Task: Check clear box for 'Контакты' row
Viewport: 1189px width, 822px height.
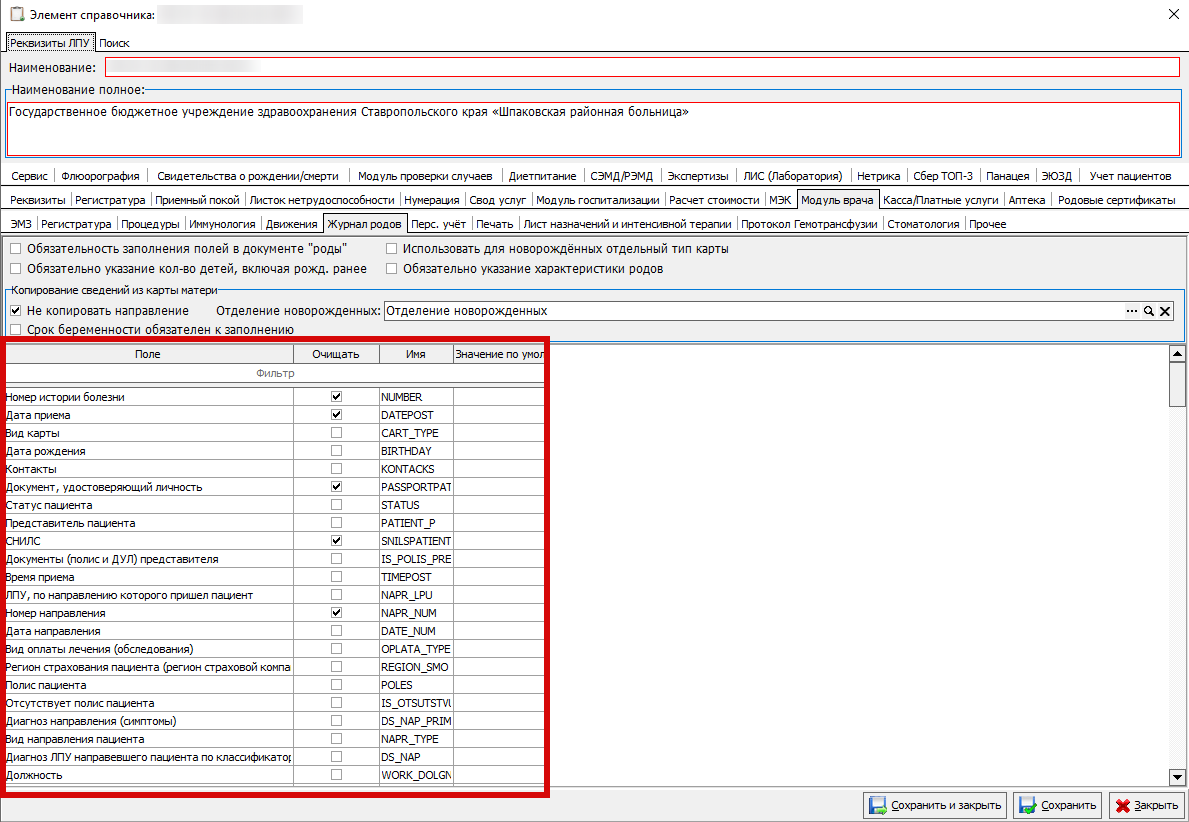Action: point(336,469)
